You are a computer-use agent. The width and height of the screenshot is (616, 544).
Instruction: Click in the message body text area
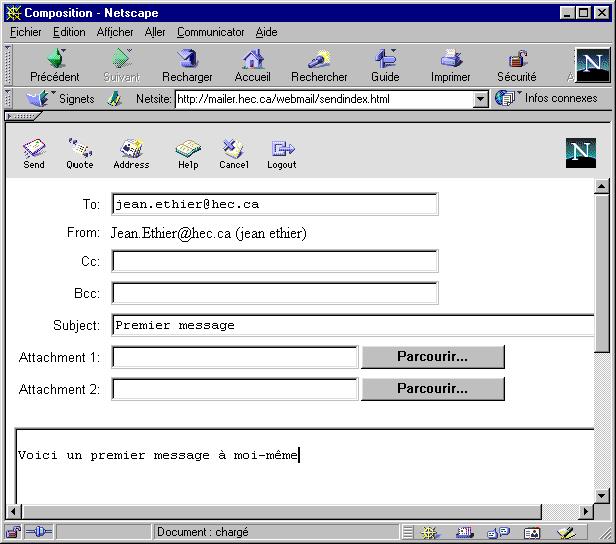tap(304, 467)
